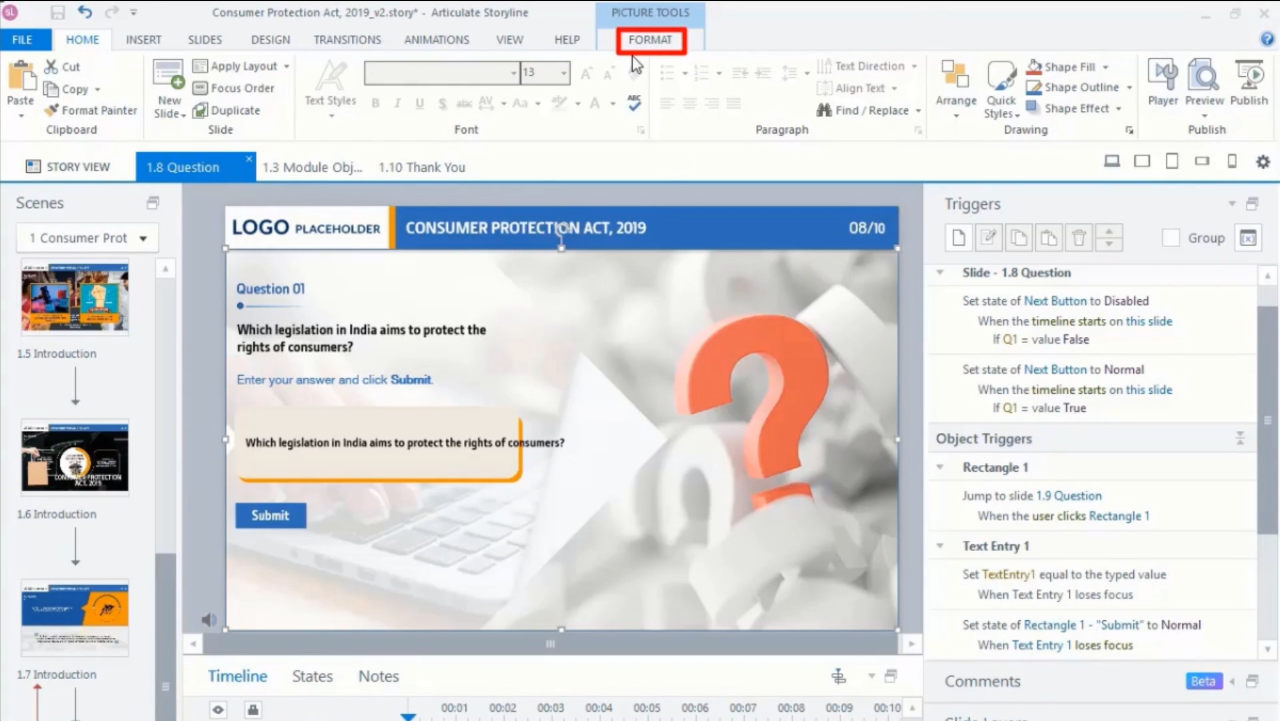Click the Spell check ABC icon
The height and width of the screenshot is (721, 1280).
634,102
